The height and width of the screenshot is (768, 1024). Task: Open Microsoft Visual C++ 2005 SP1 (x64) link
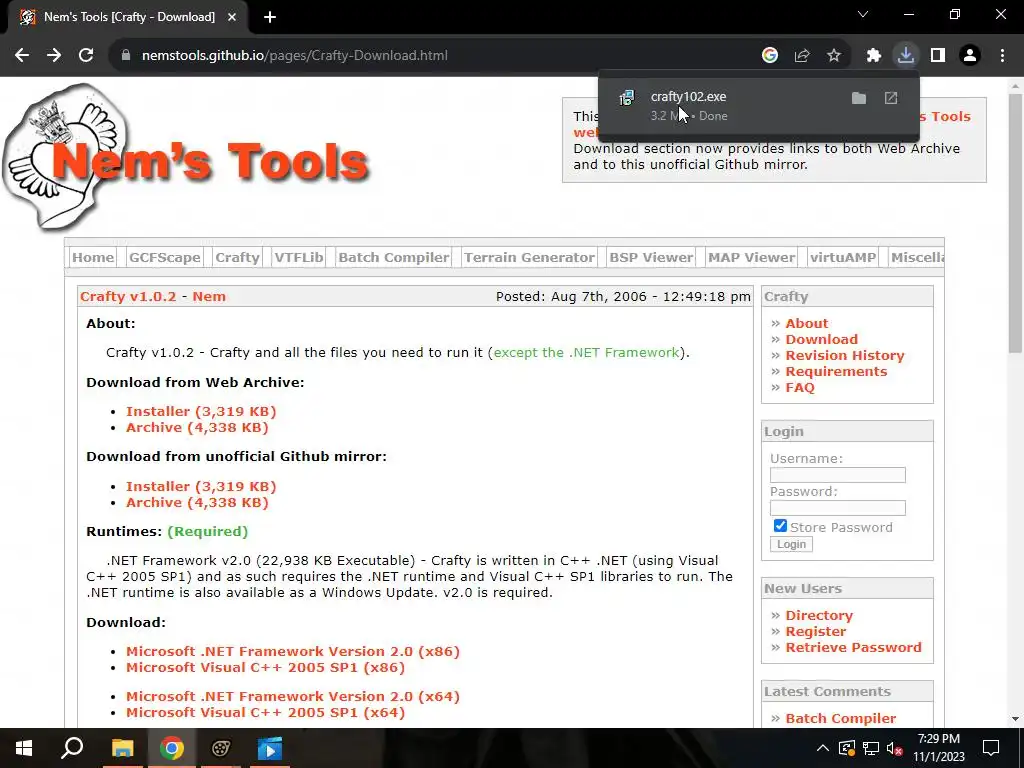coord(265,713)
